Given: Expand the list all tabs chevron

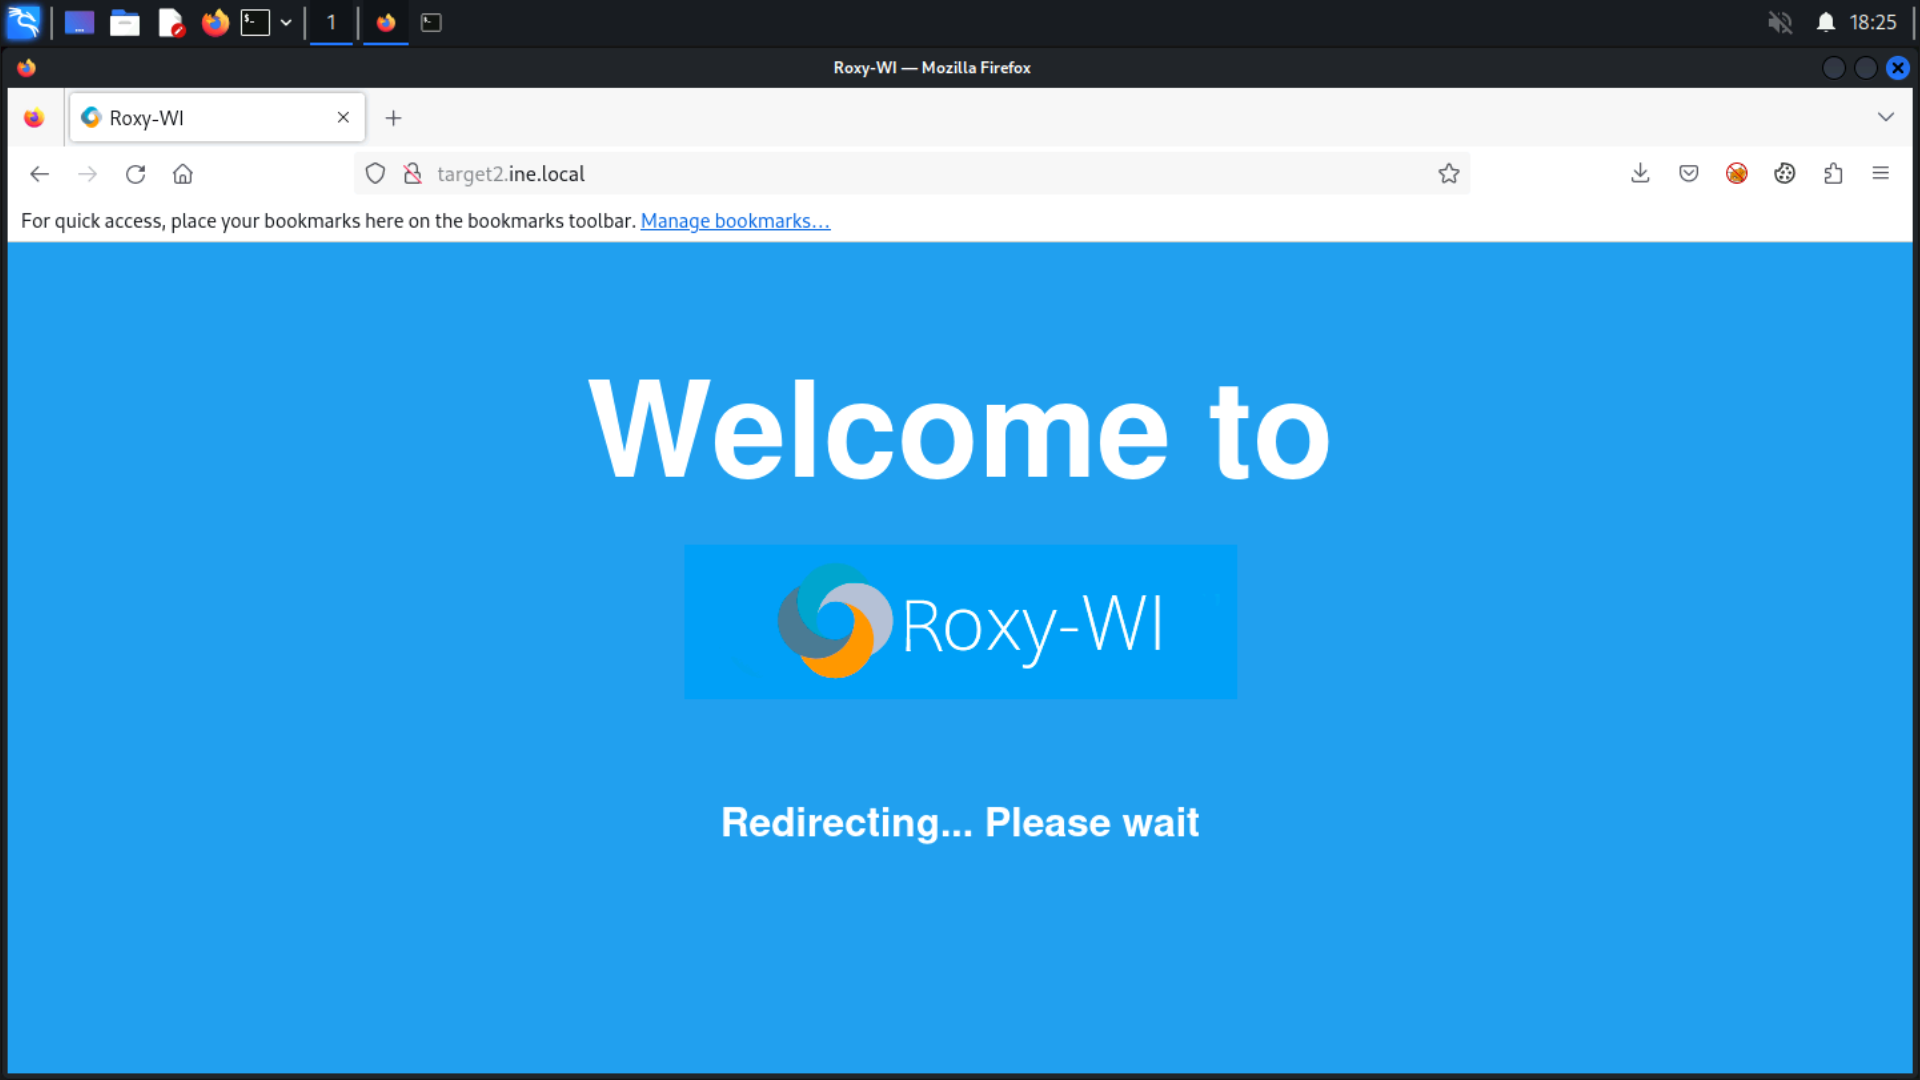Looking at the screenshot, I should coord(1885,117).
